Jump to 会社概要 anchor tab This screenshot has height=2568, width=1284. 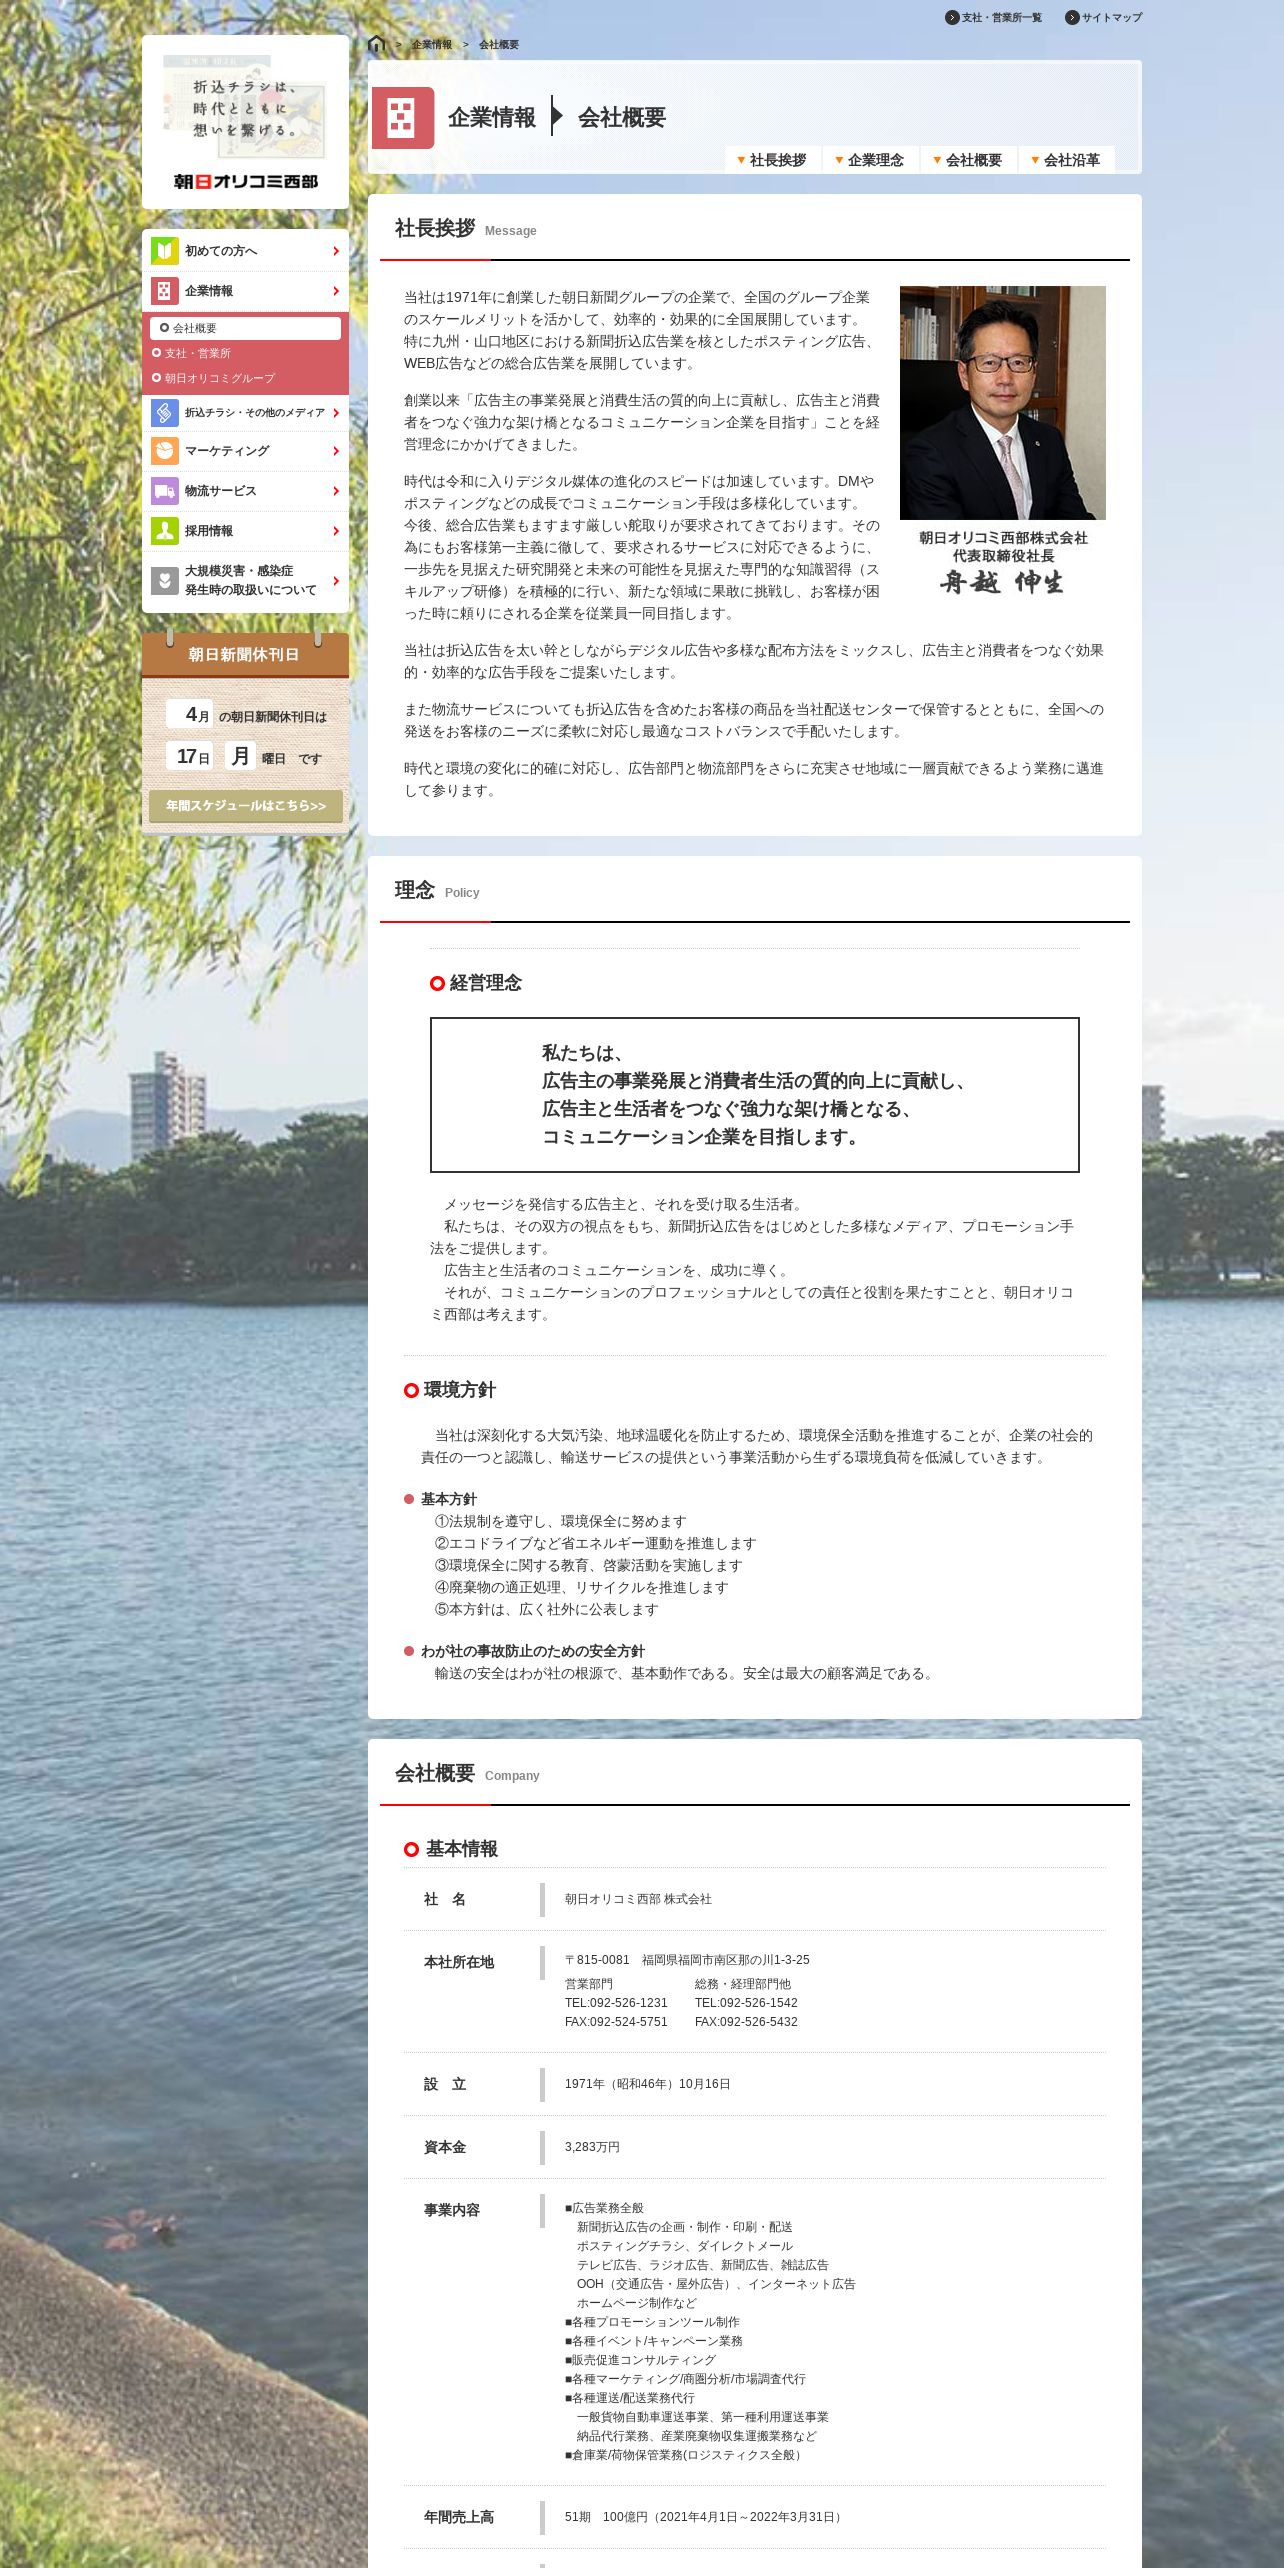click(x=968, y=160)
